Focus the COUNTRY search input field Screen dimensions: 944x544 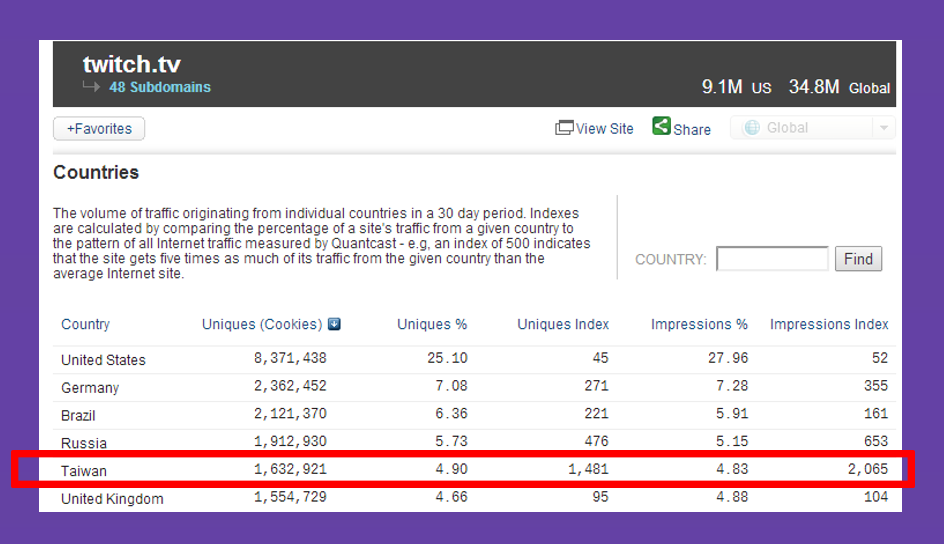pyautogui.click(x=772, y=259)
